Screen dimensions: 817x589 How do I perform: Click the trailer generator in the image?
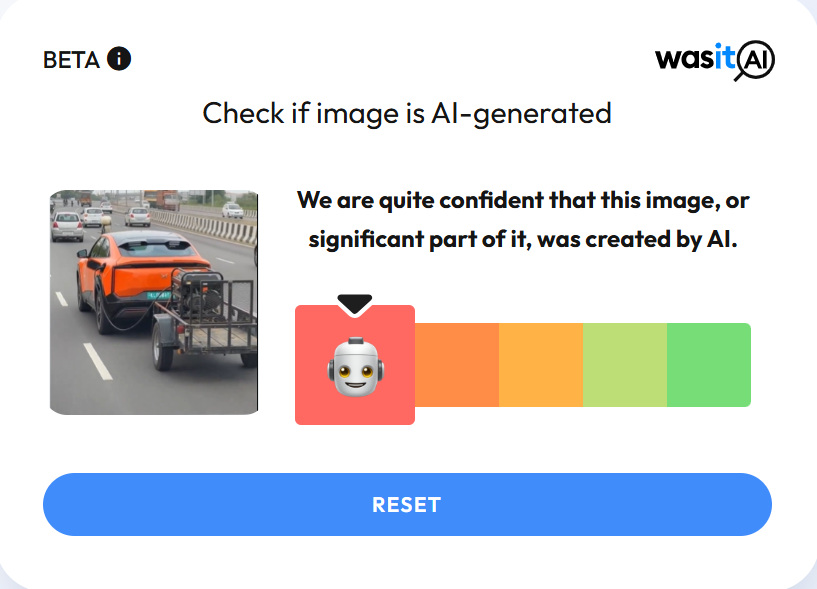tap(200, 293)
